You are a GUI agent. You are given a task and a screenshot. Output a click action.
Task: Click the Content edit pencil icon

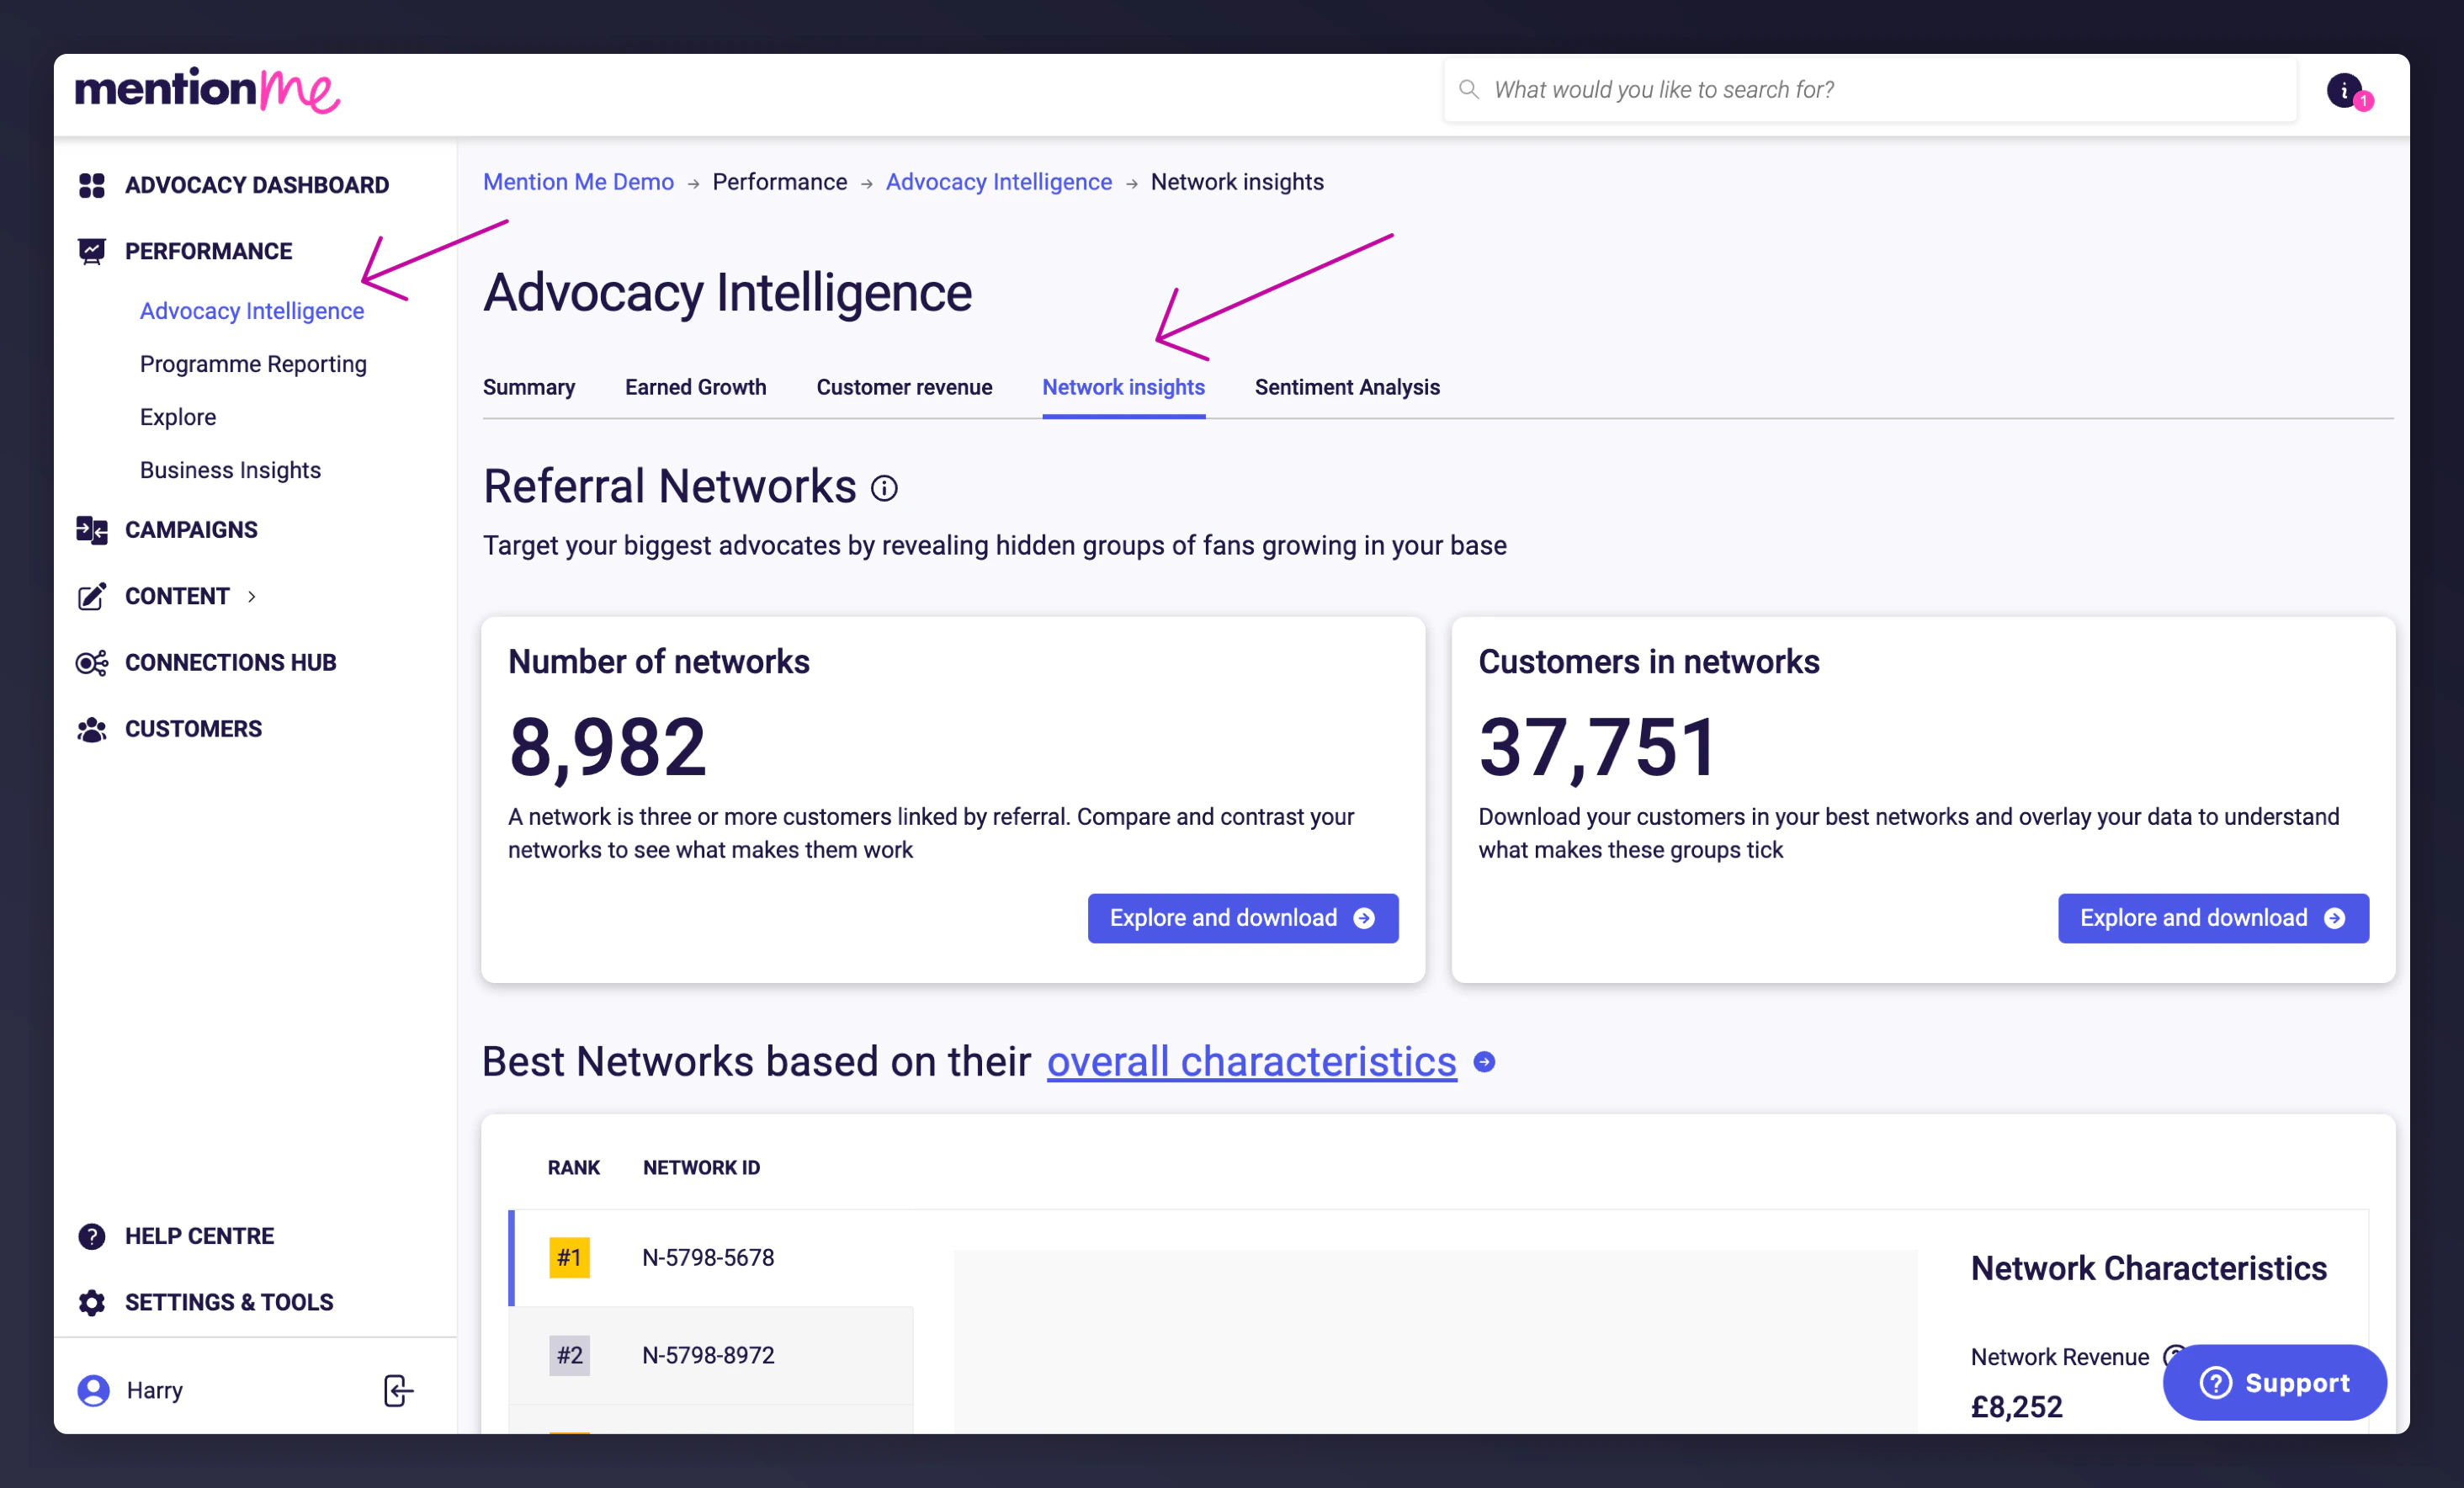pos(92,596)
